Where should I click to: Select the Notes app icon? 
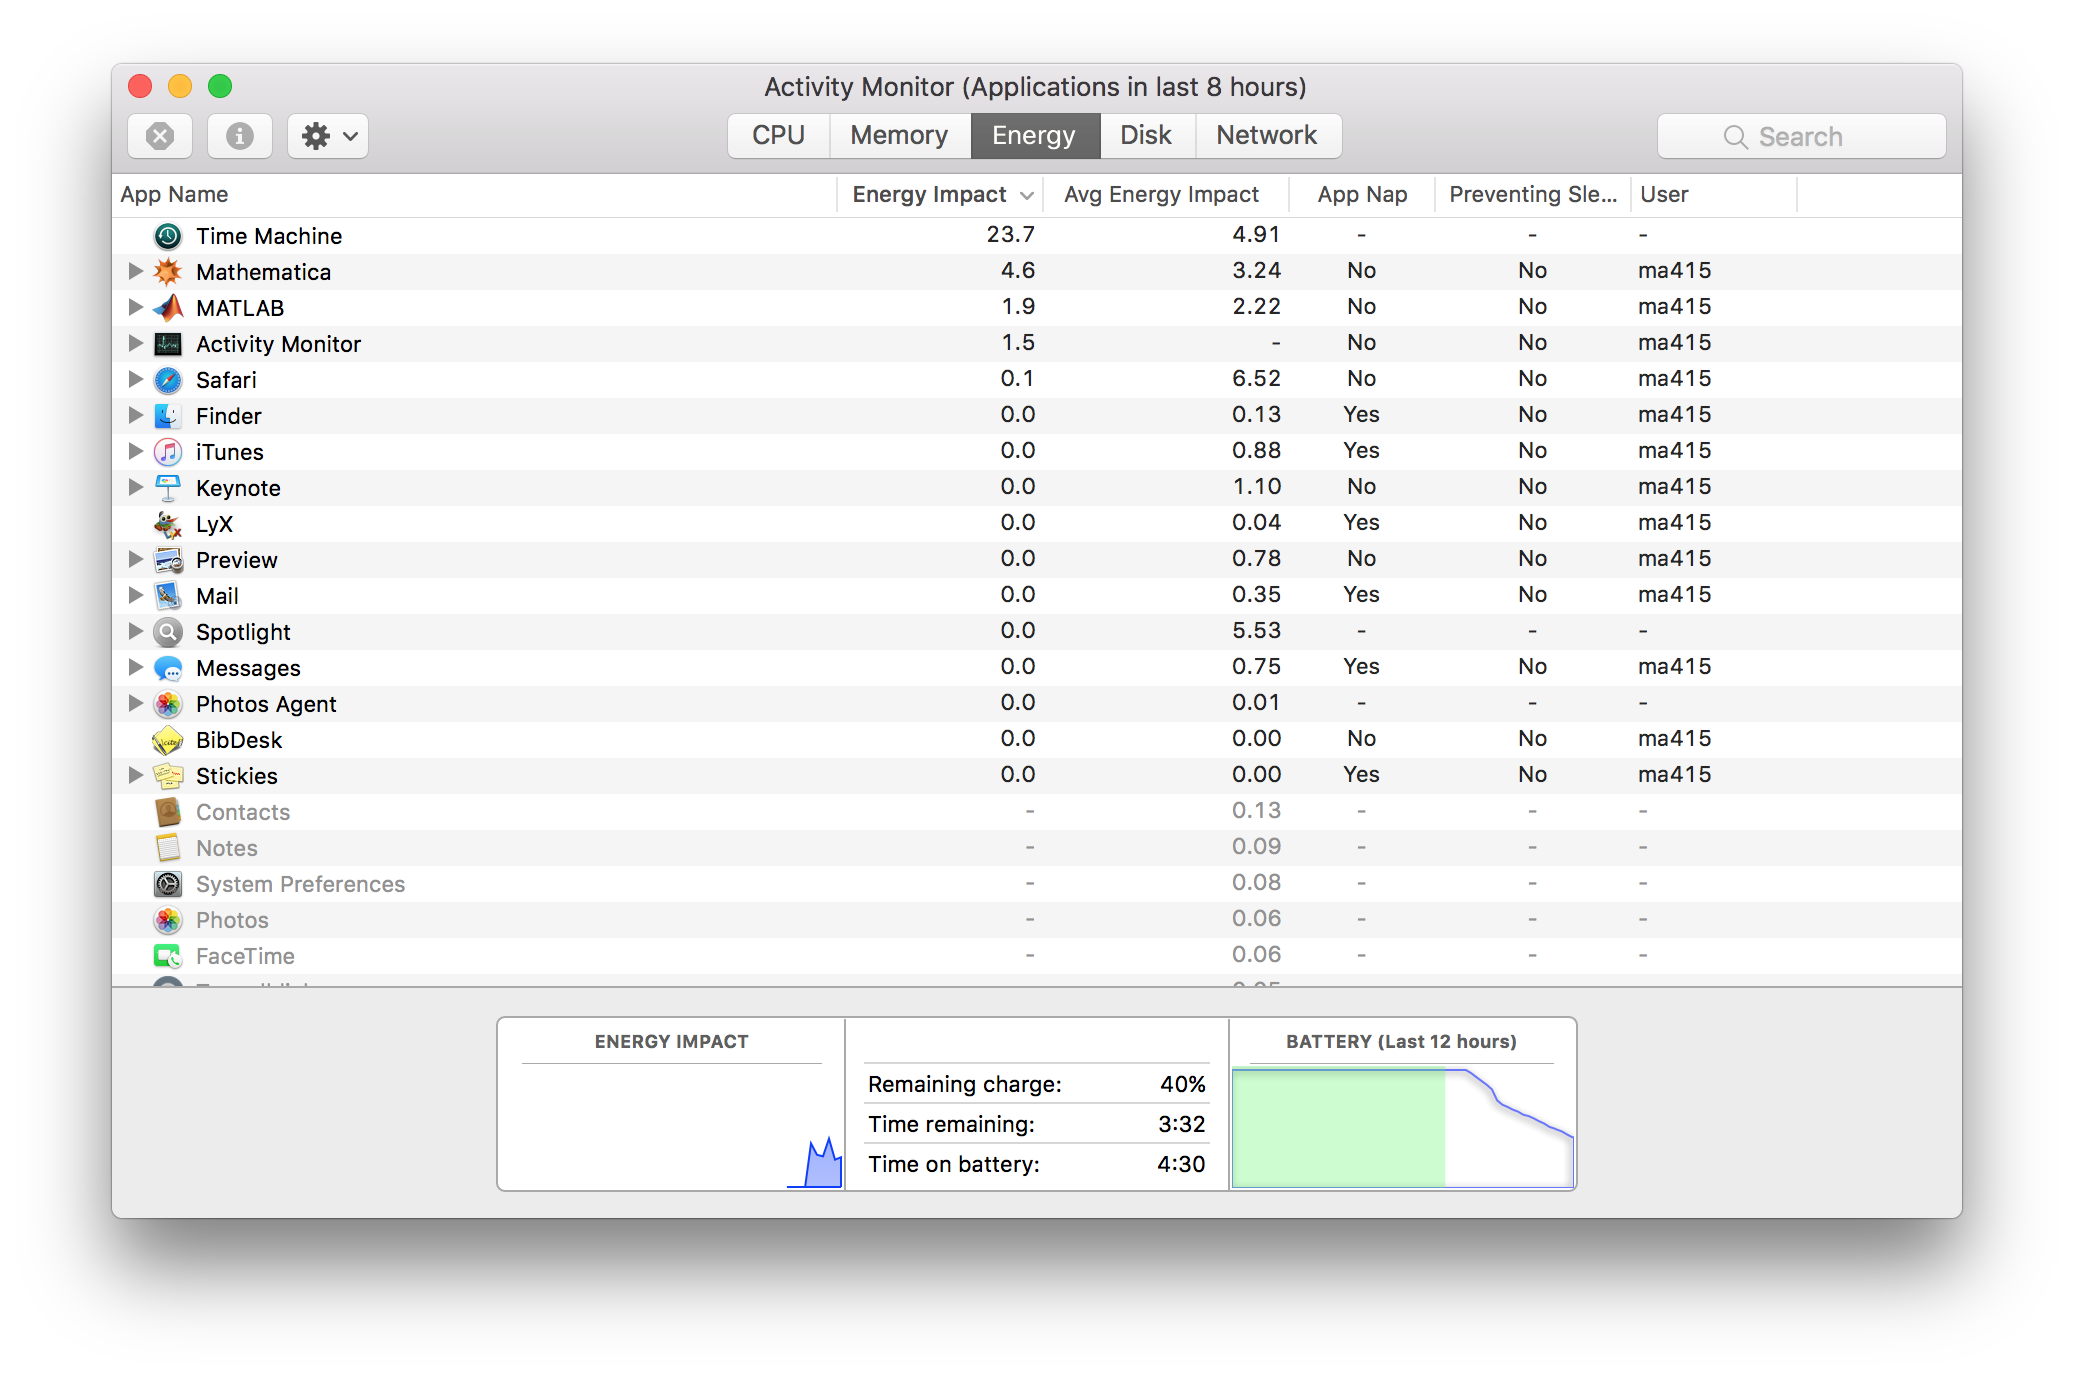(168, 848)
